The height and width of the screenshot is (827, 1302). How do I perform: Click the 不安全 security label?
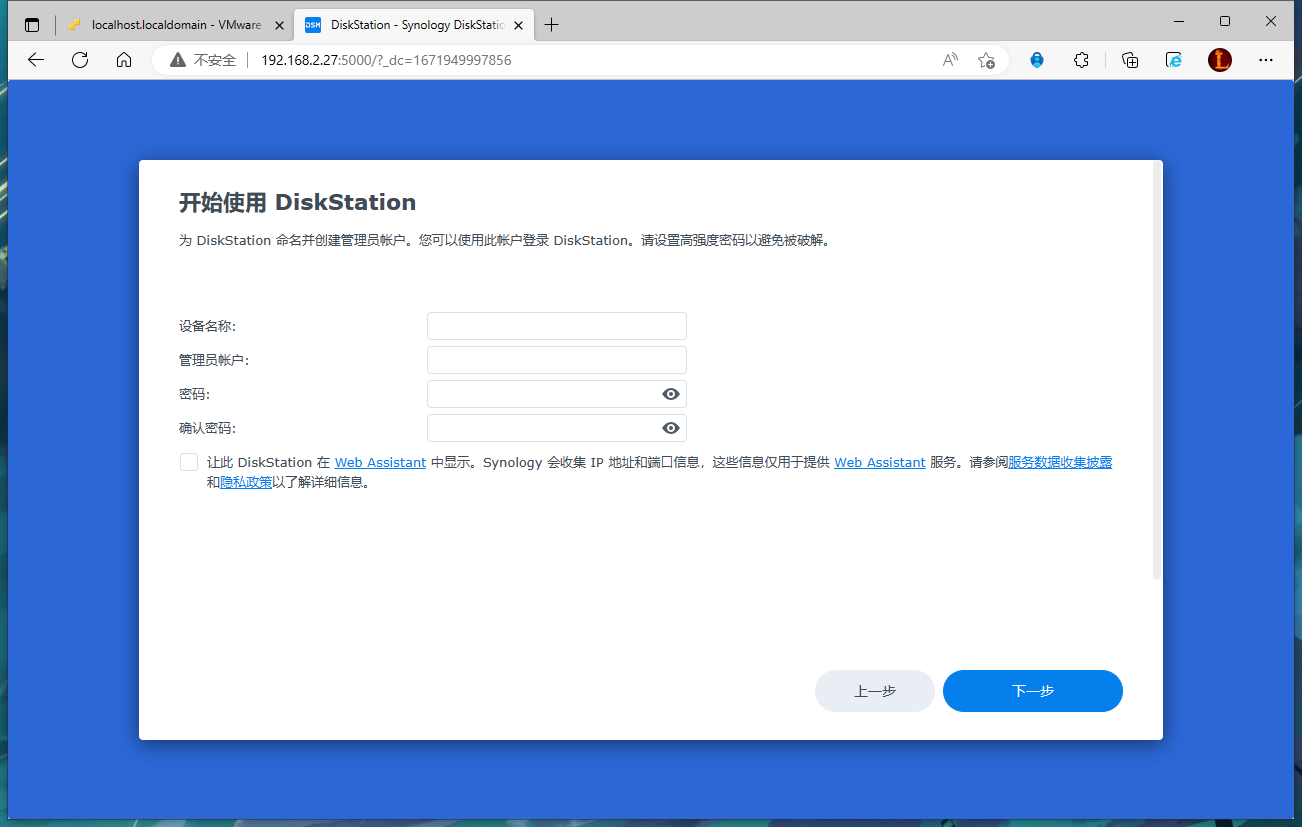pos(215,60)
